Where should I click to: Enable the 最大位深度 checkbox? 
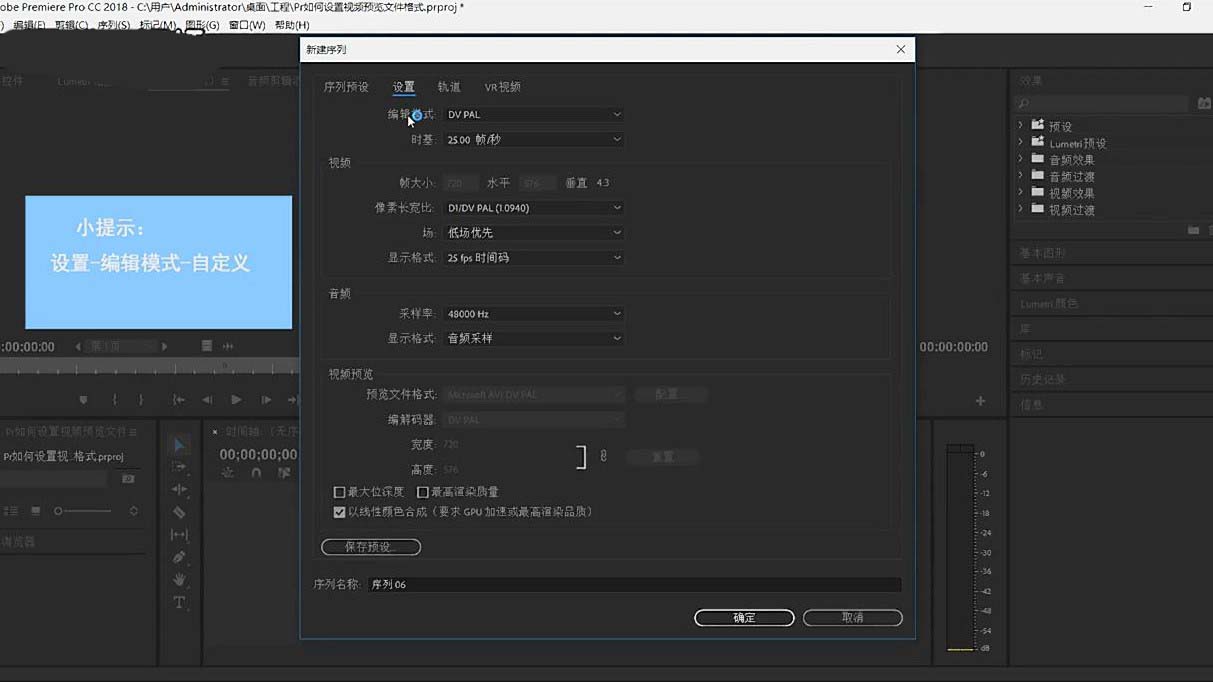pyautogui.click(x=340, y=491)
